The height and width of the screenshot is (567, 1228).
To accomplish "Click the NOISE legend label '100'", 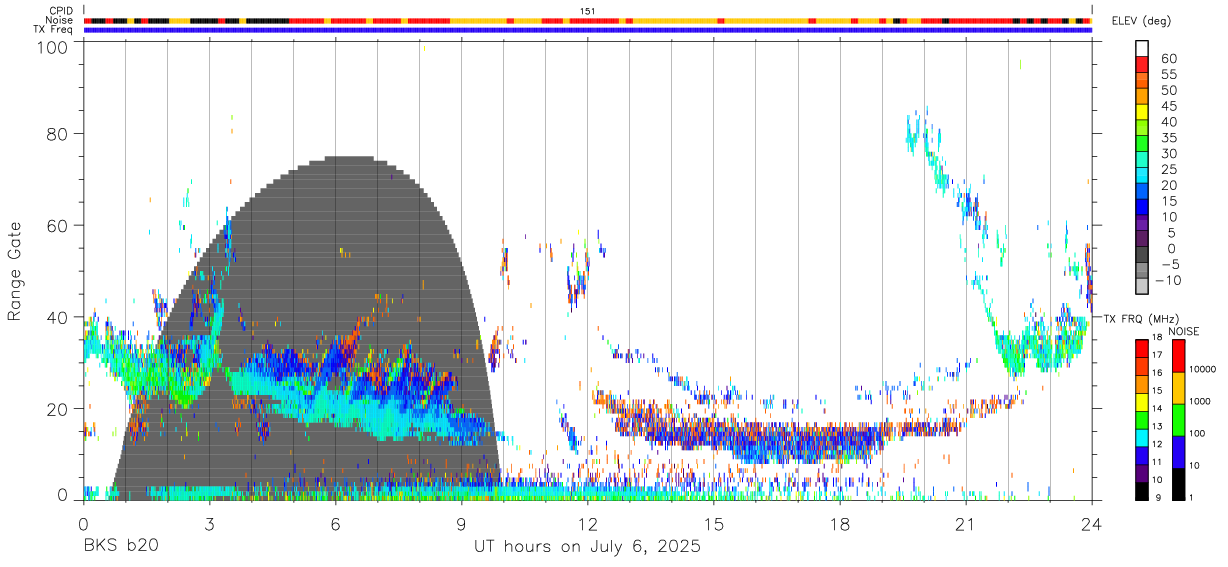I will (x=1196, y=434).
